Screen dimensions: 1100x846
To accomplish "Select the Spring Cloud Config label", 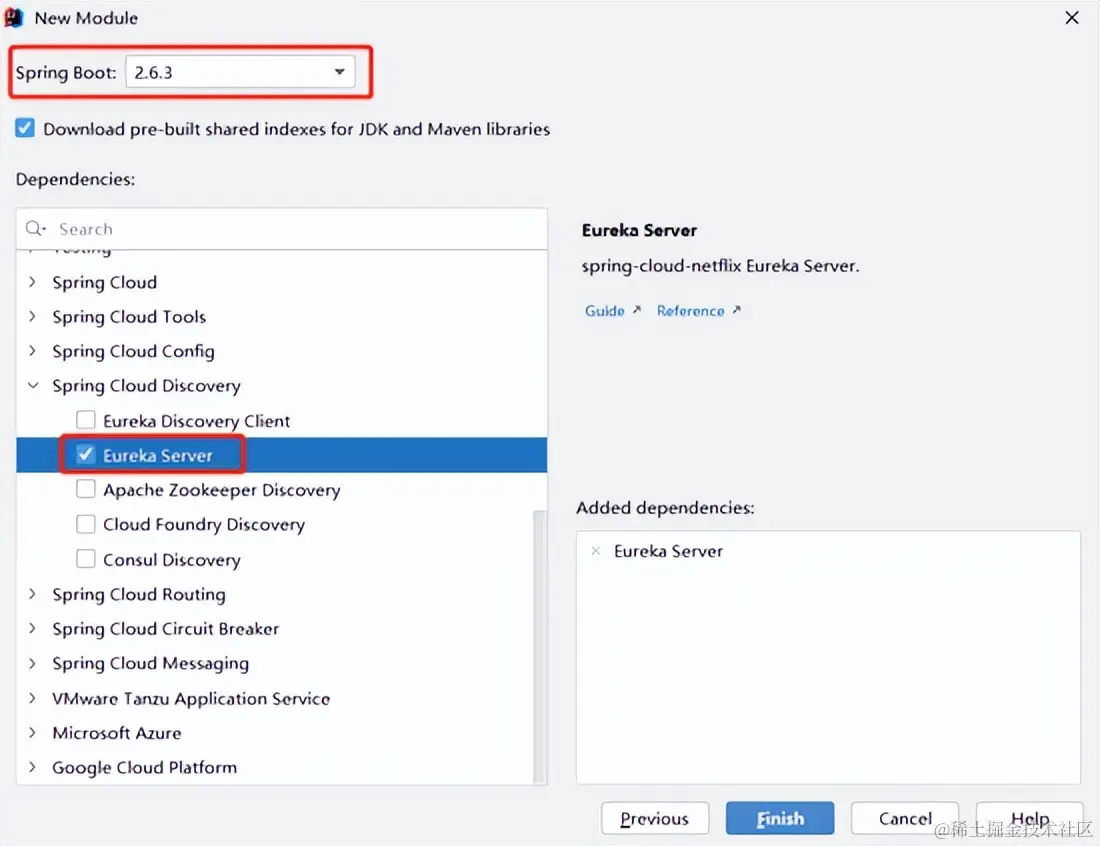I will 133,351.
